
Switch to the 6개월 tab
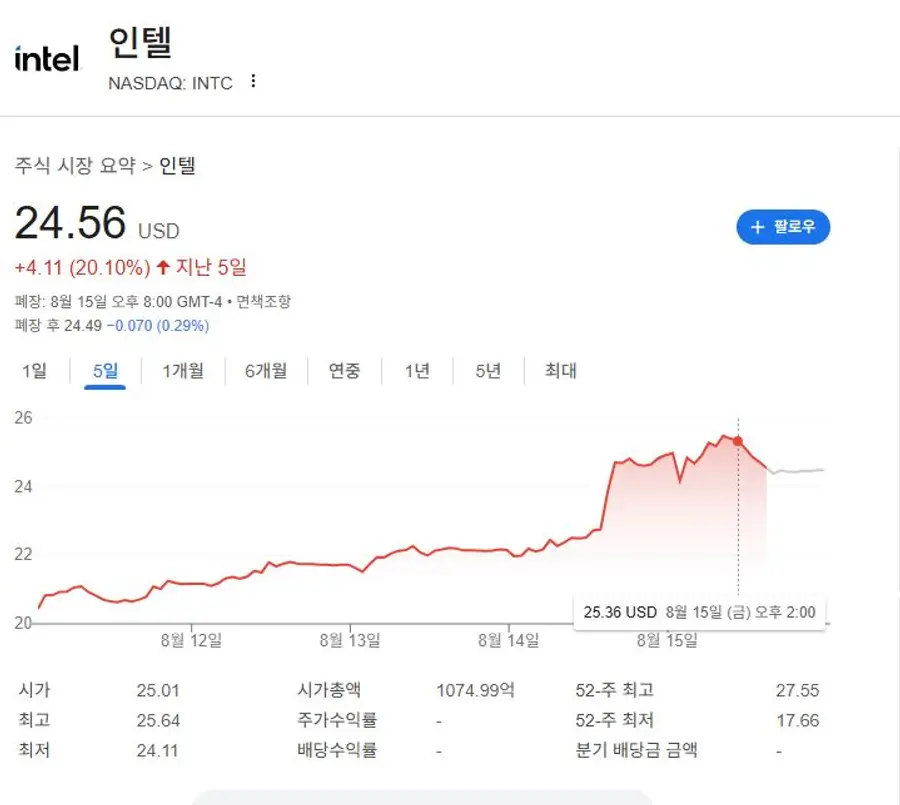[266, 371]
